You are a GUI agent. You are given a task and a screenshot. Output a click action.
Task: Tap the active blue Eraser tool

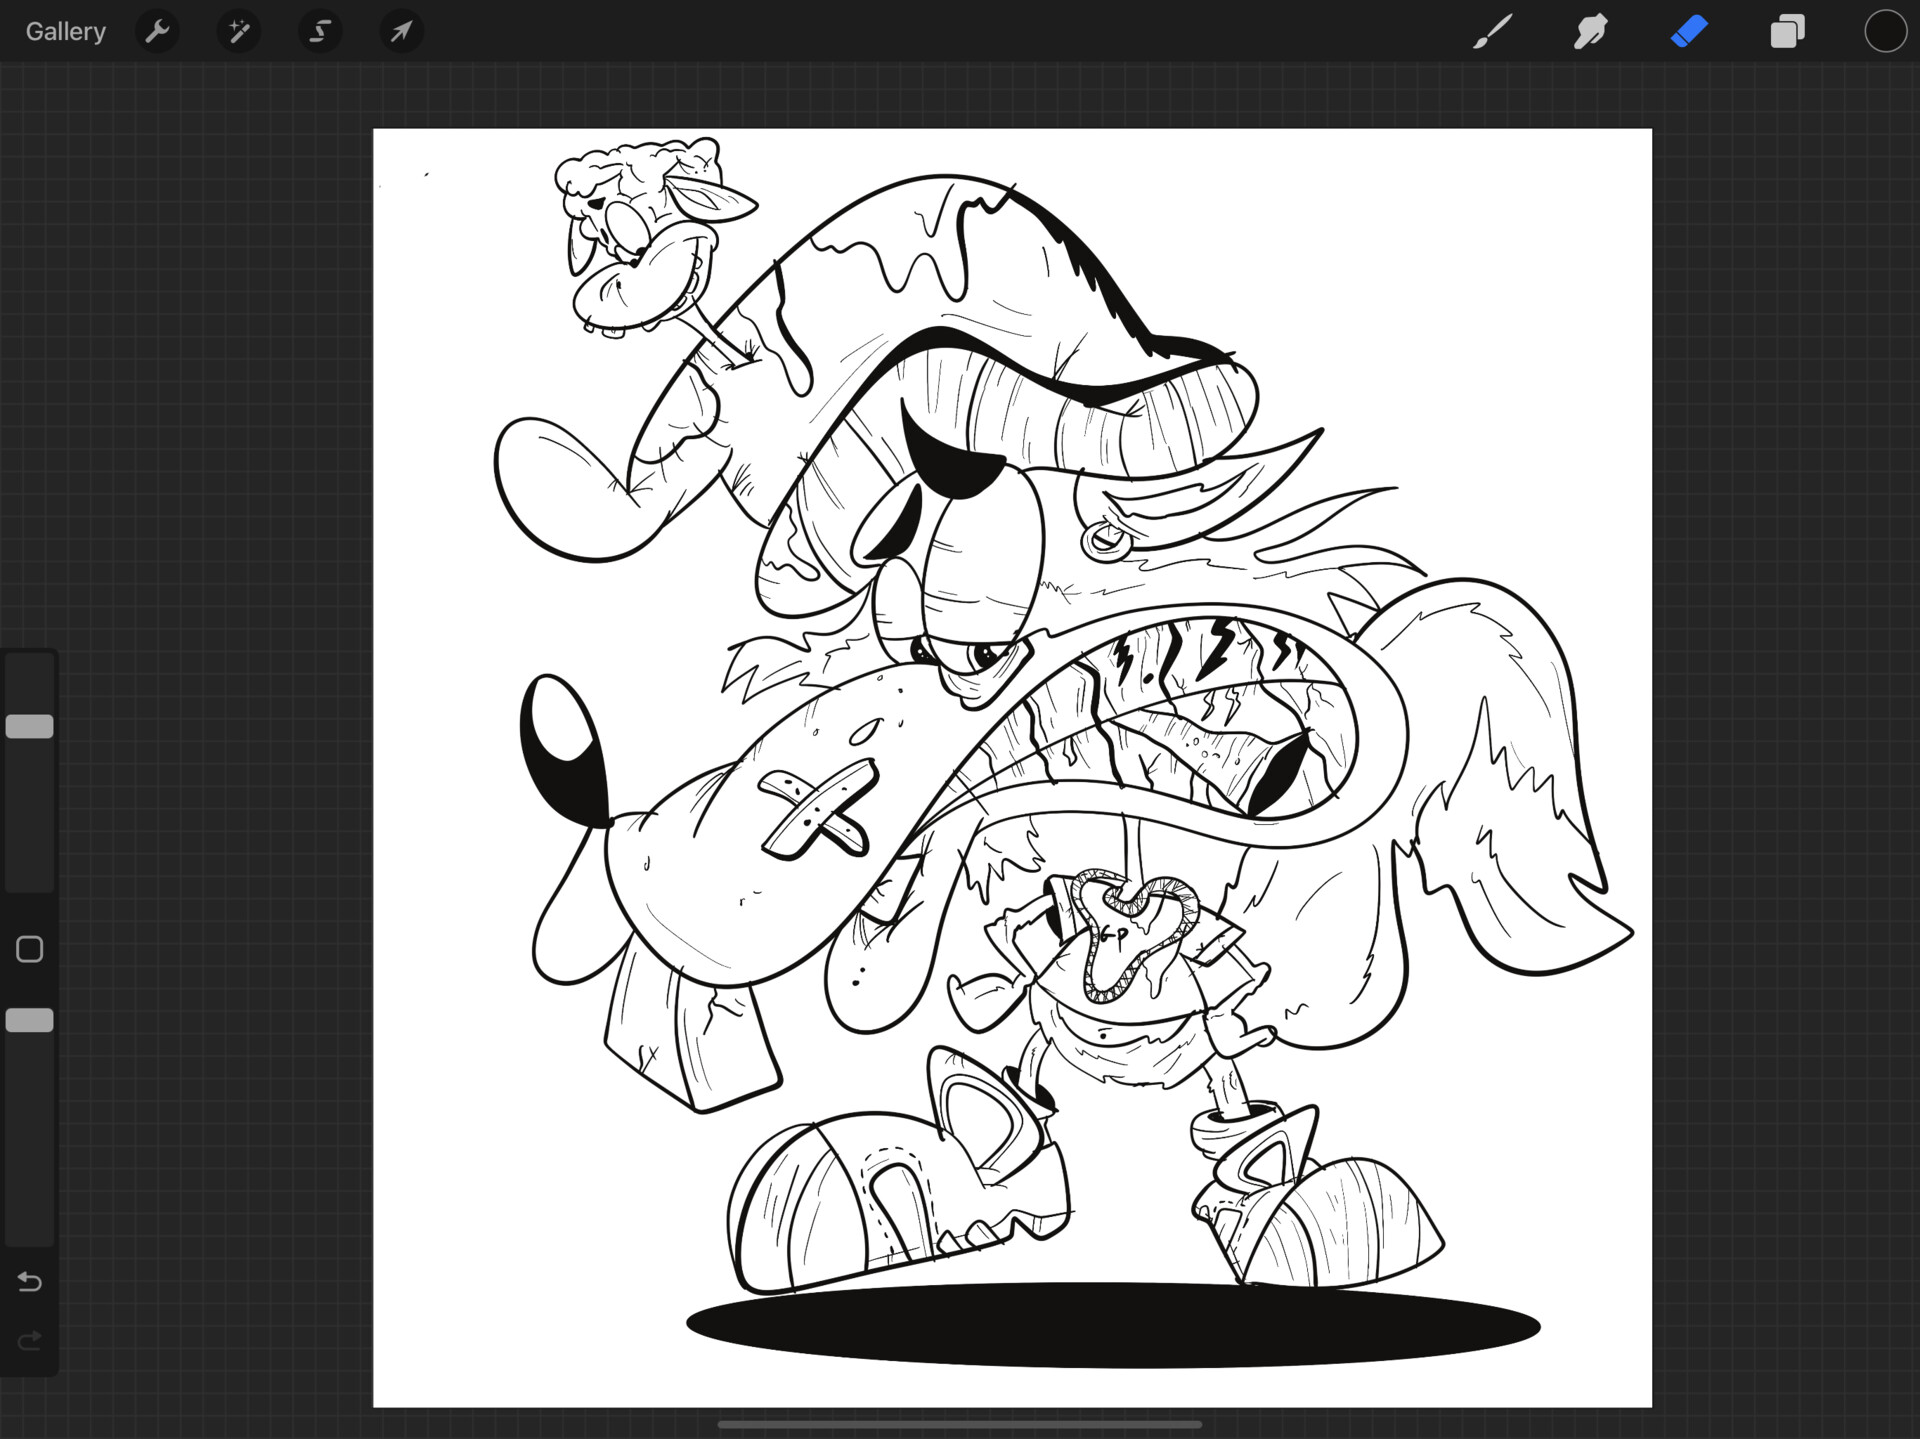click(x=1689, y=32)
